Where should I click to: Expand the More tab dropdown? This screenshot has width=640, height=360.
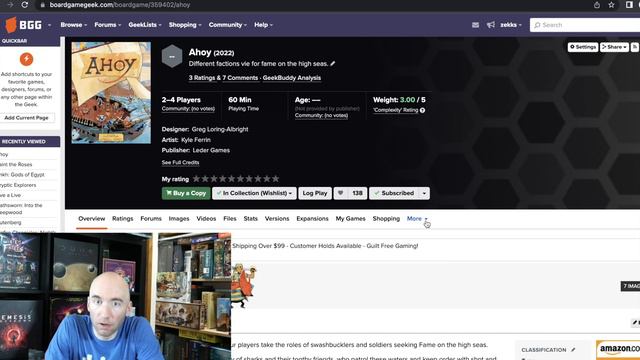tap(417, 219)
